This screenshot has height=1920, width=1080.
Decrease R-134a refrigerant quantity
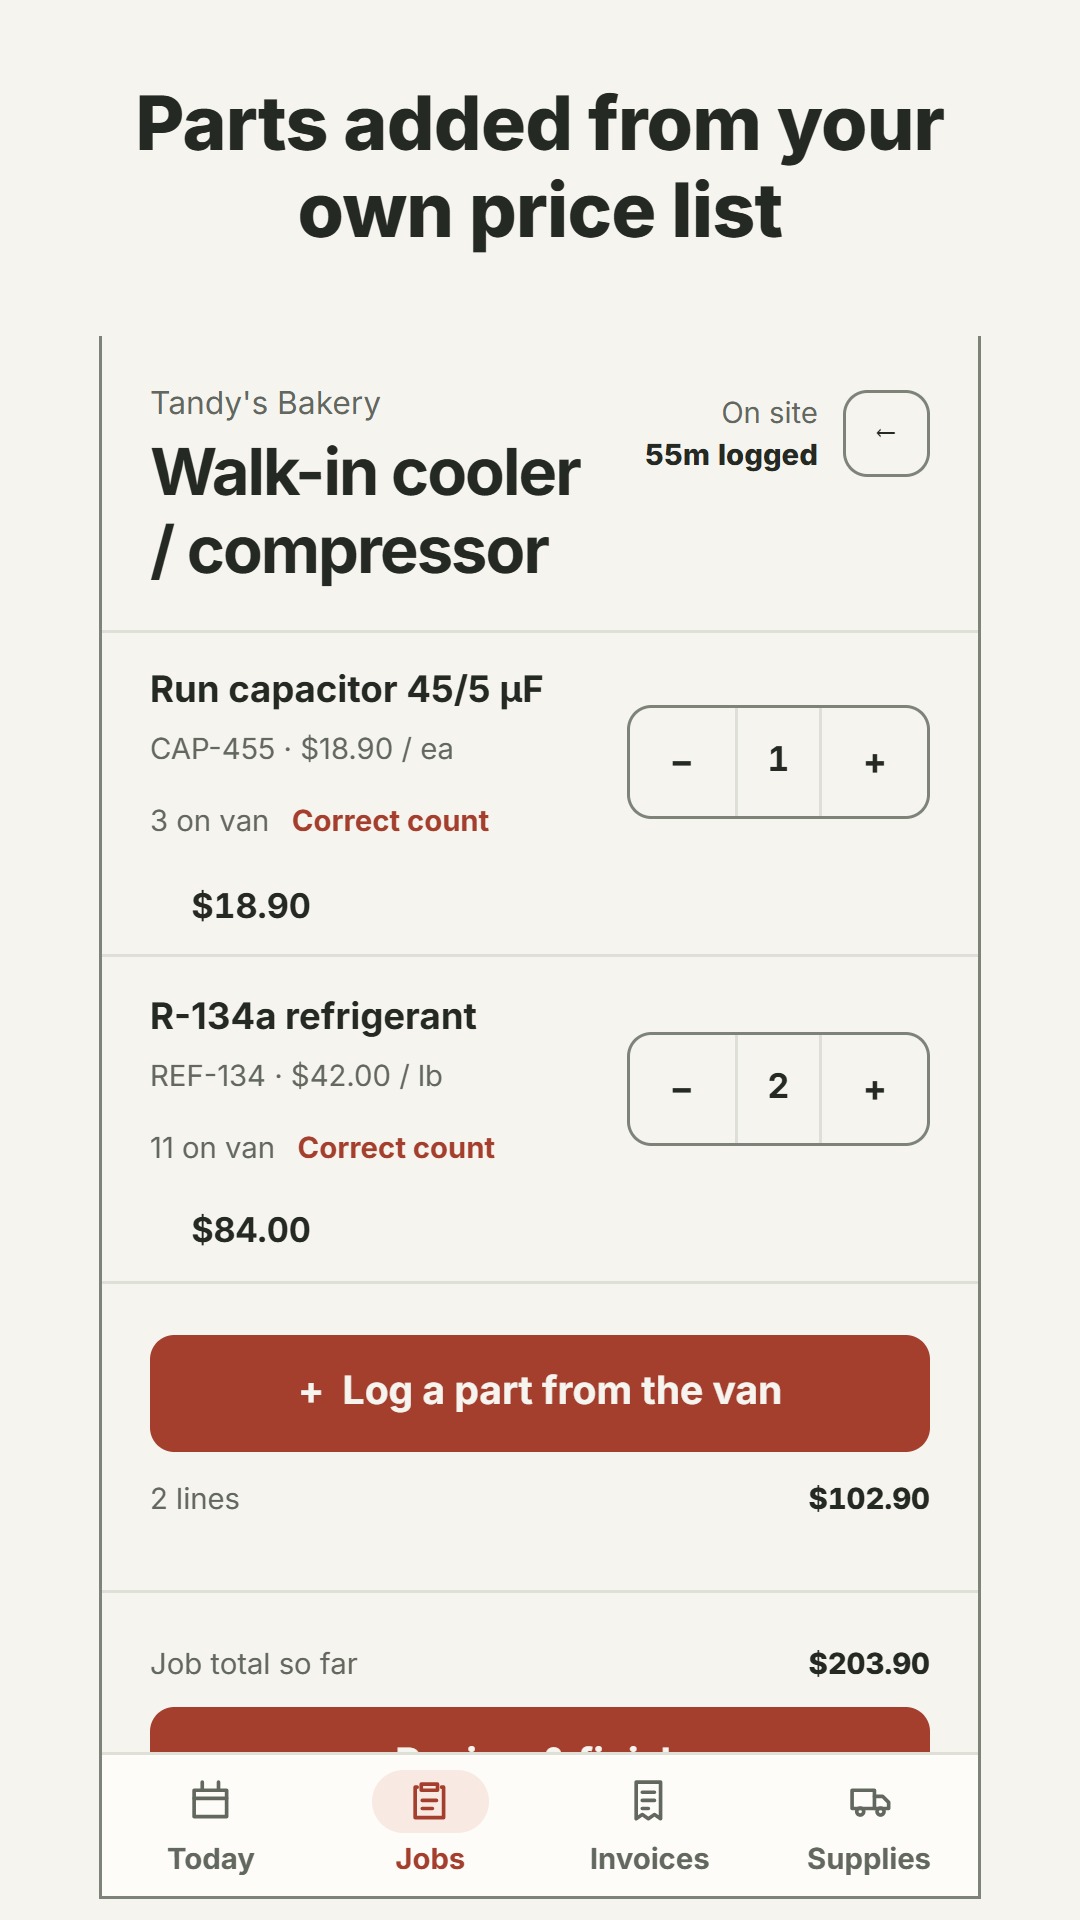click(682, 1089)
